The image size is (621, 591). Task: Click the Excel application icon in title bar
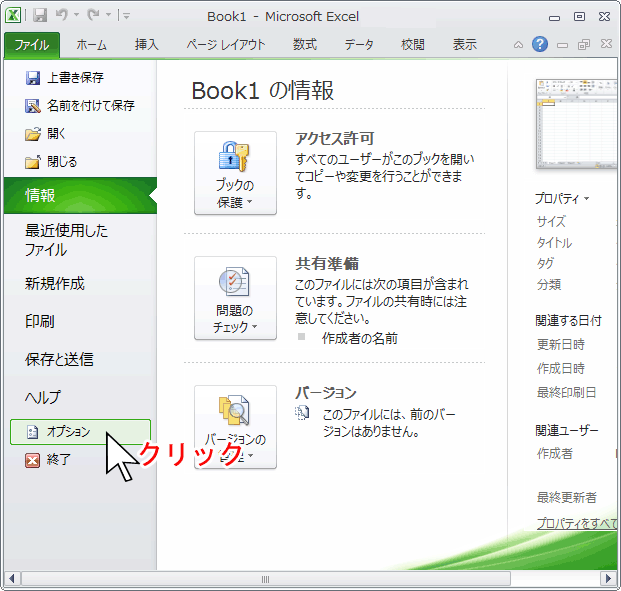[x=13, y=15]
